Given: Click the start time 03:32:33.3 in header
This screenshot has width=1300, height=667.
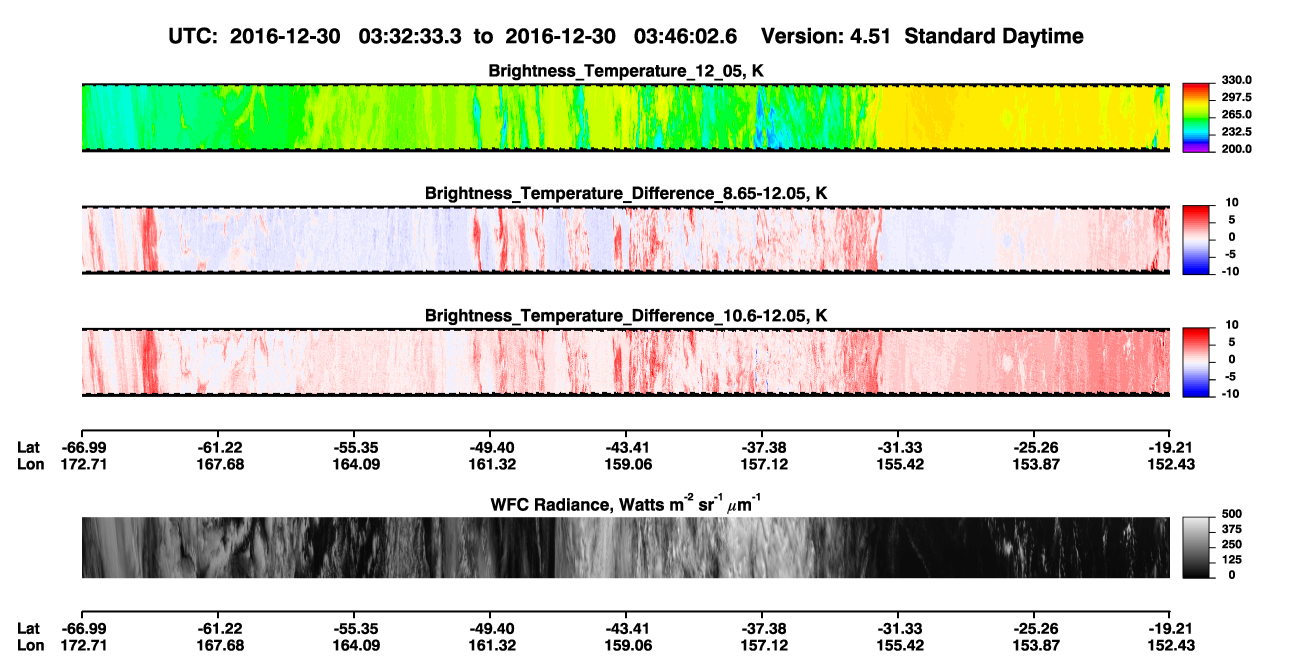Looking at the screenshot, I should click(409, 36).
